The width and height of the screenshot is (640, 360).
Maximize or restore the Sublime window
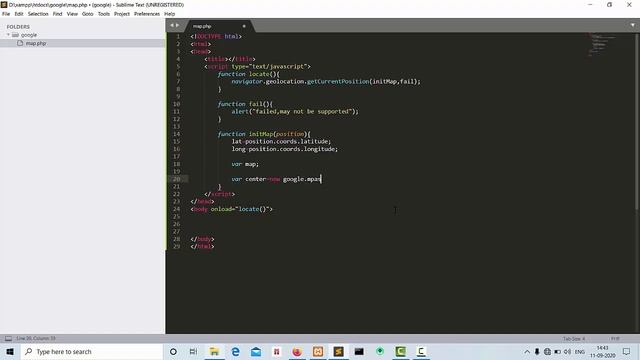tap(609, 5)
